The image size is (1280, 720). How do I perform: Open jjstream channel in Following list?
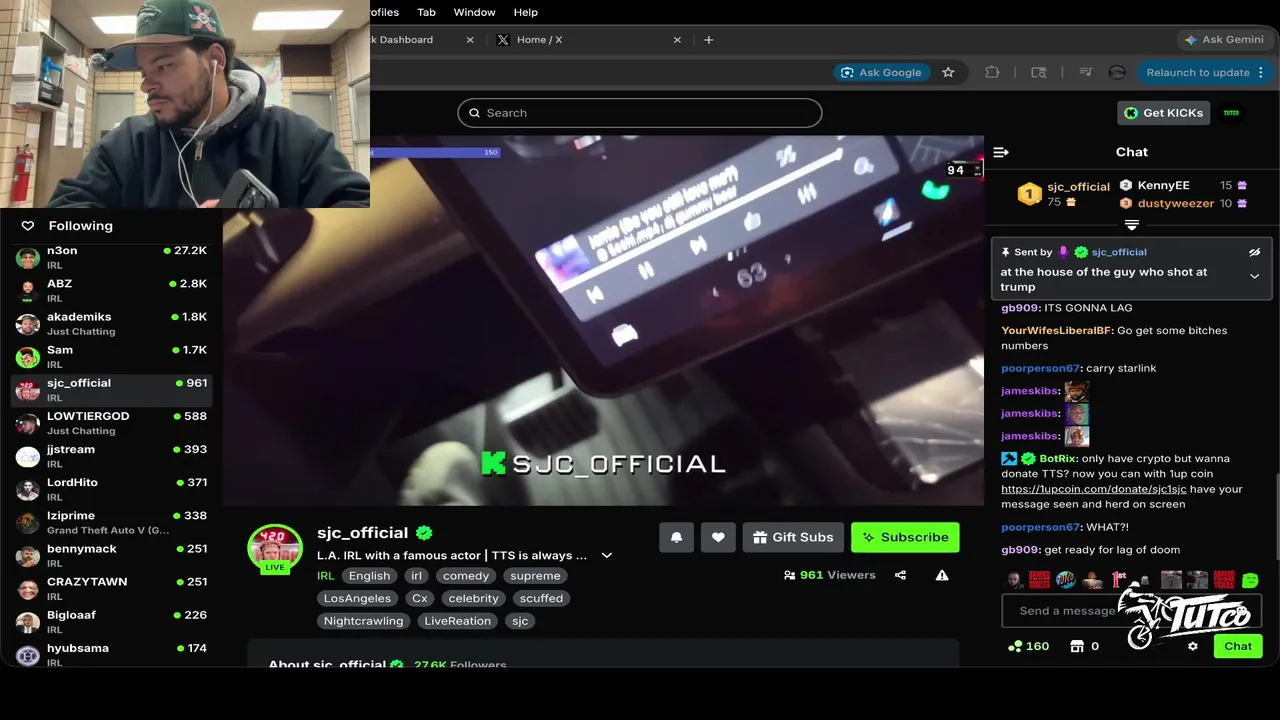pyautogui.click(x=111, y=455)
